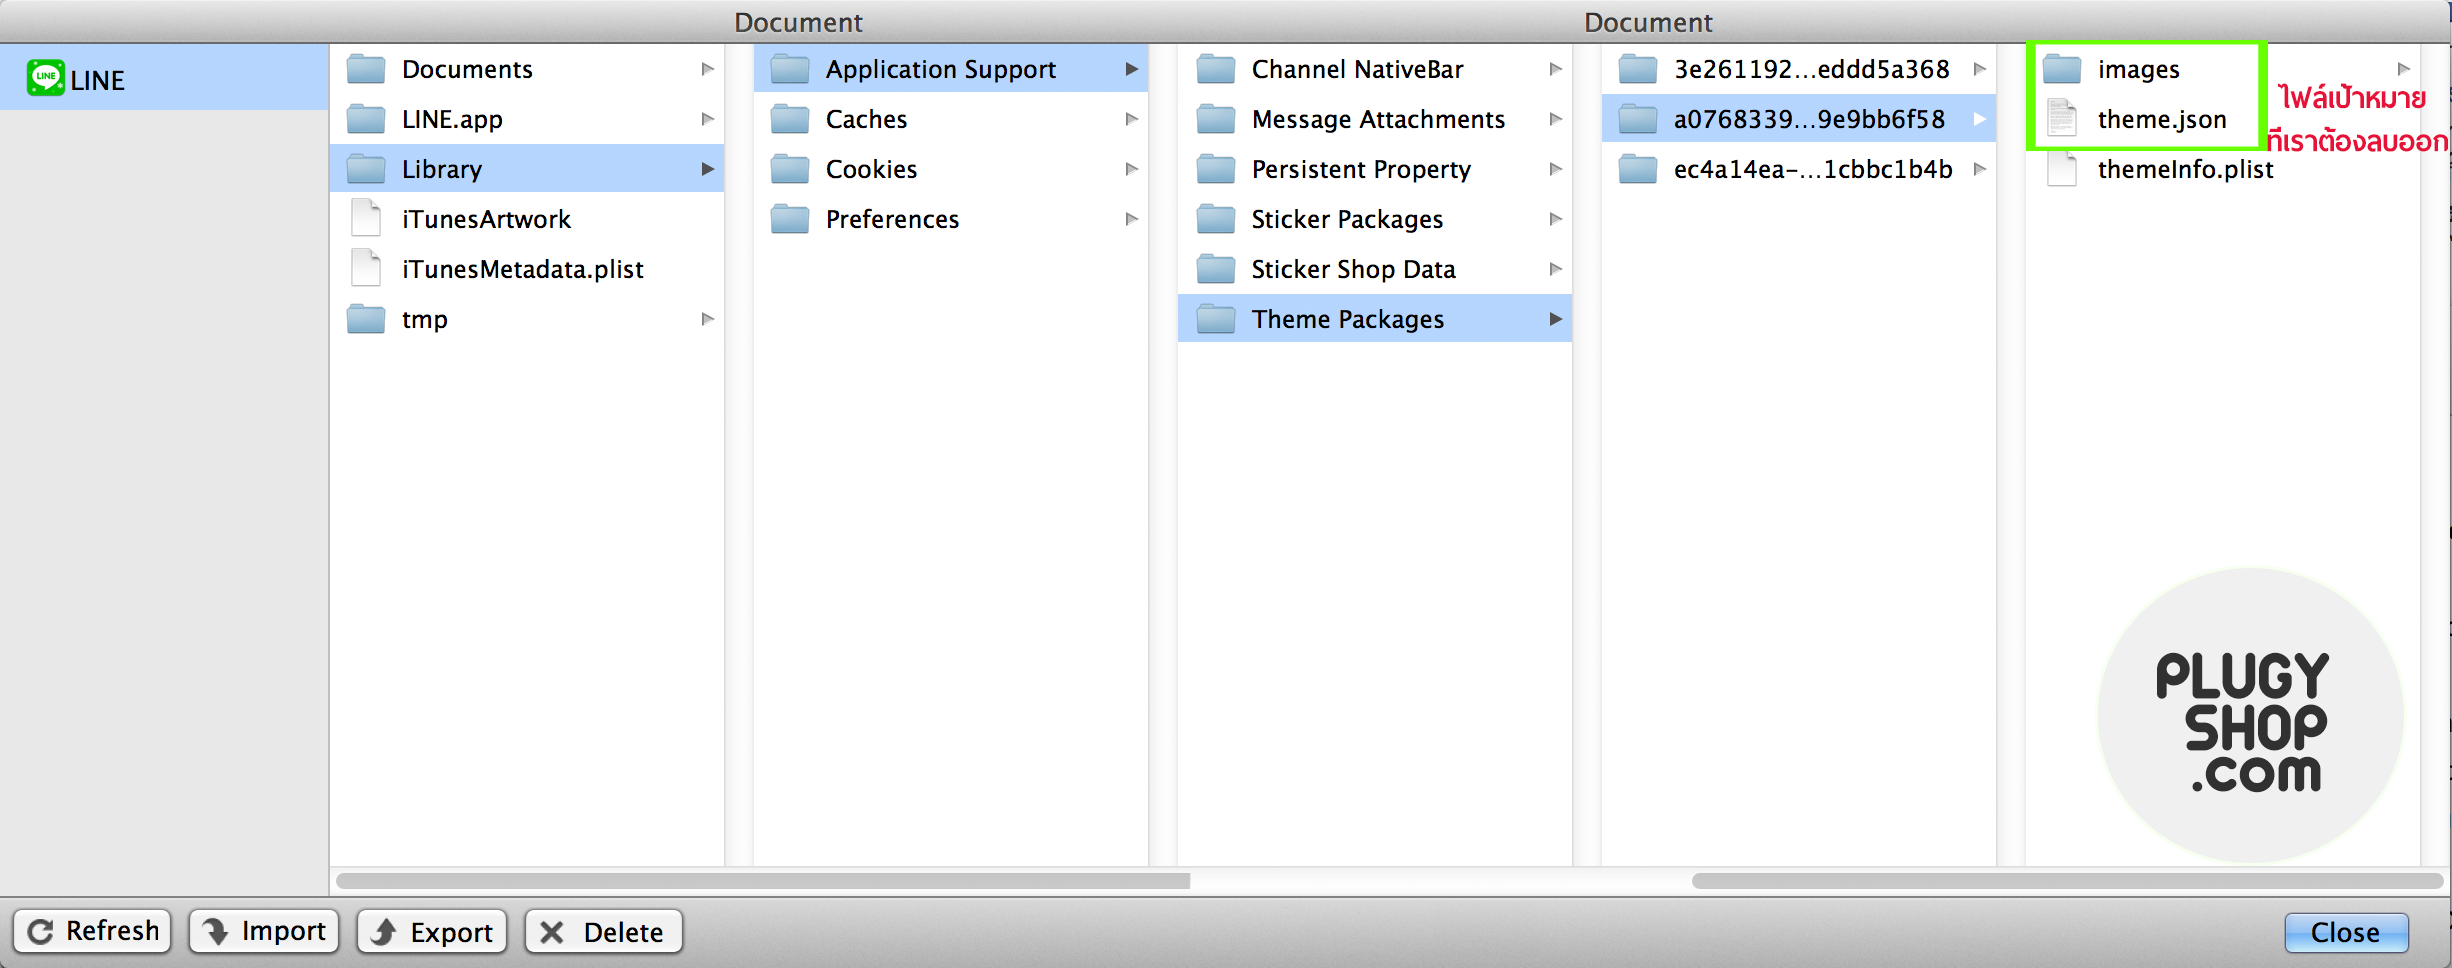The width and height of the screenshot is (2452, 968).
Task: Select the a0768339...9e9bb6f58 row label
Action: 1810,119
